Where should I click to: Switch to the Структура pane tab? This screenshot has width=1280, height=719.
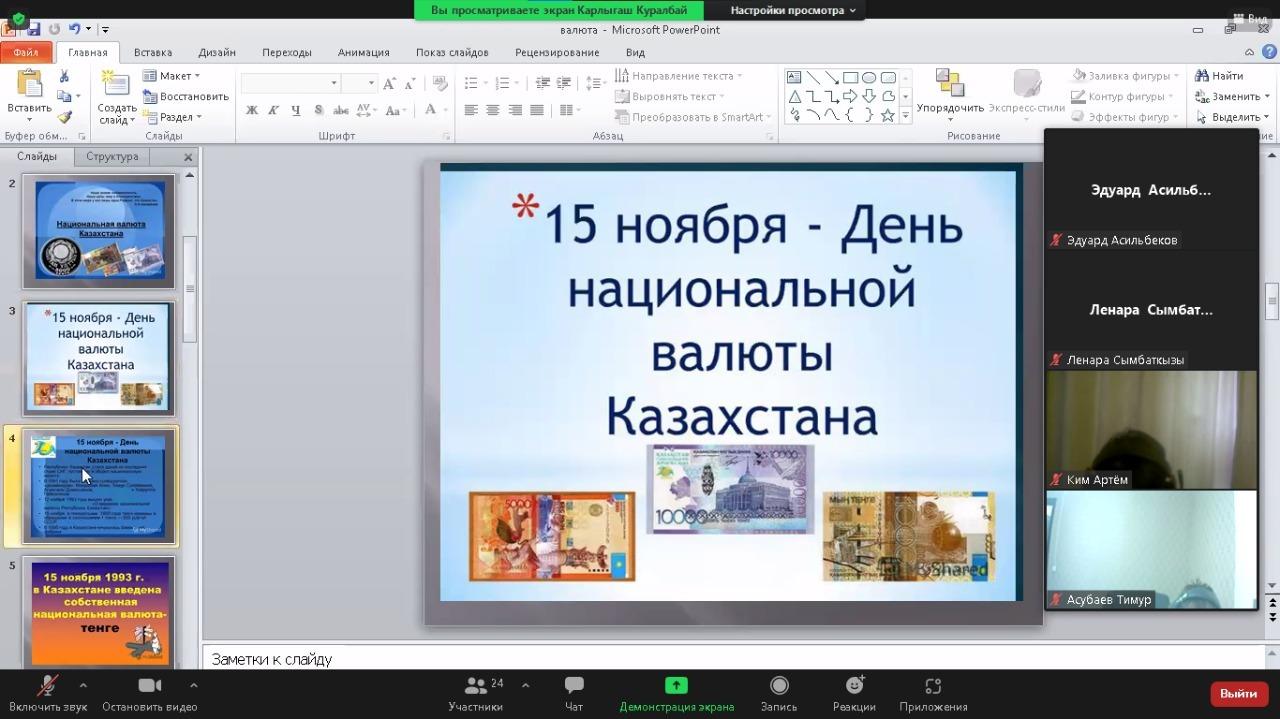(x=112, y=156)
